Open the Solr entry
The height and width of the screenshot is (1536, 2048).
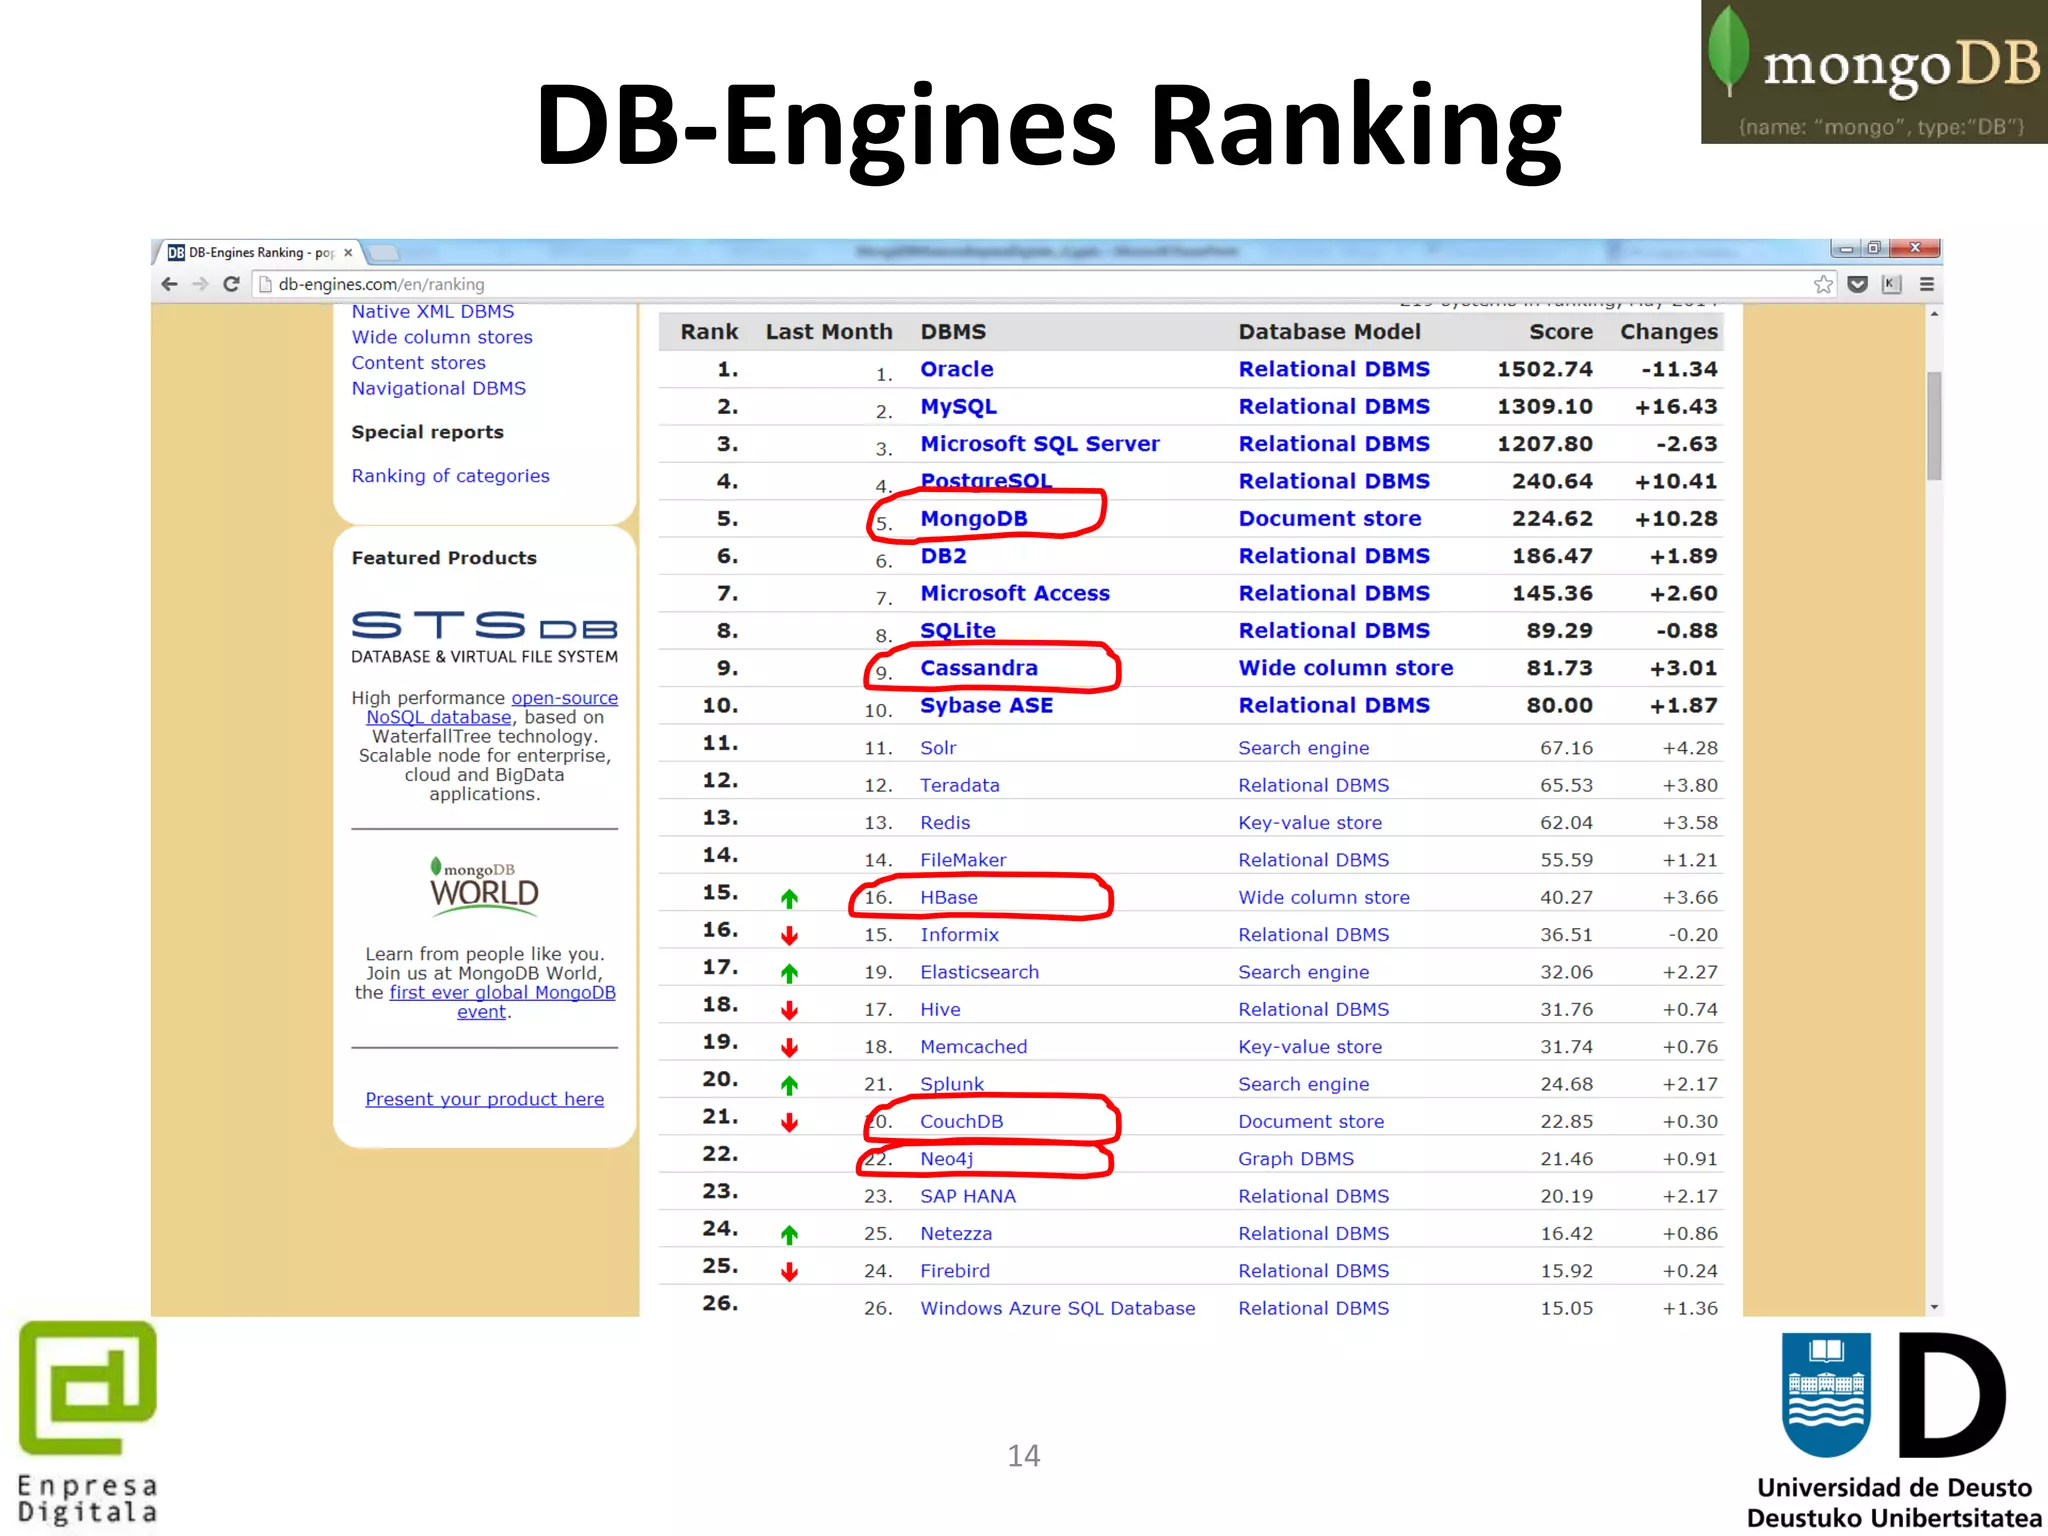938,748
